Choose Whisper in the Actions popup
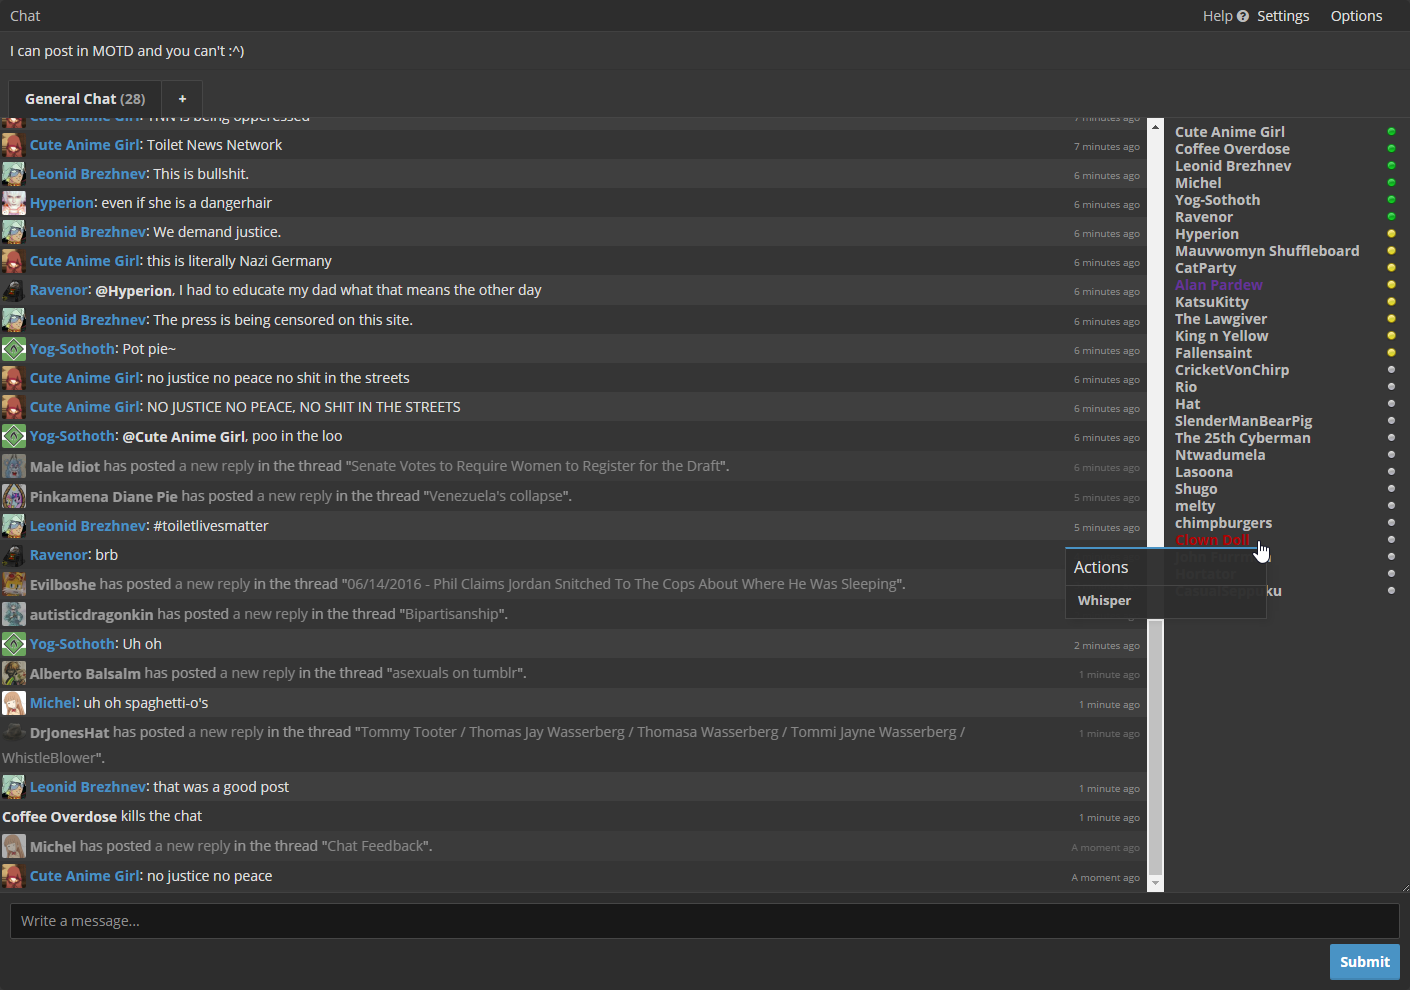 (1104, 600)
